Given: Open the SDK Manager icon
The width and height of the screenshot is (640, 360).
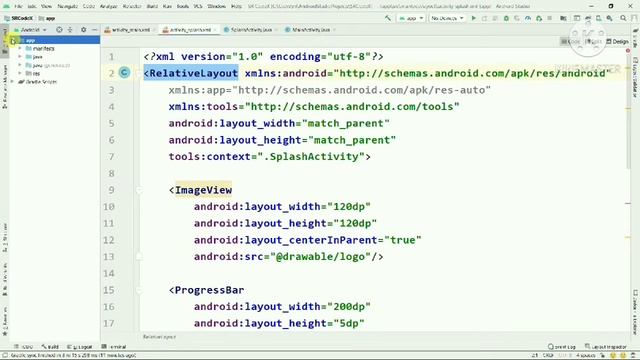Looking at the screenshot, I should 609,18.
